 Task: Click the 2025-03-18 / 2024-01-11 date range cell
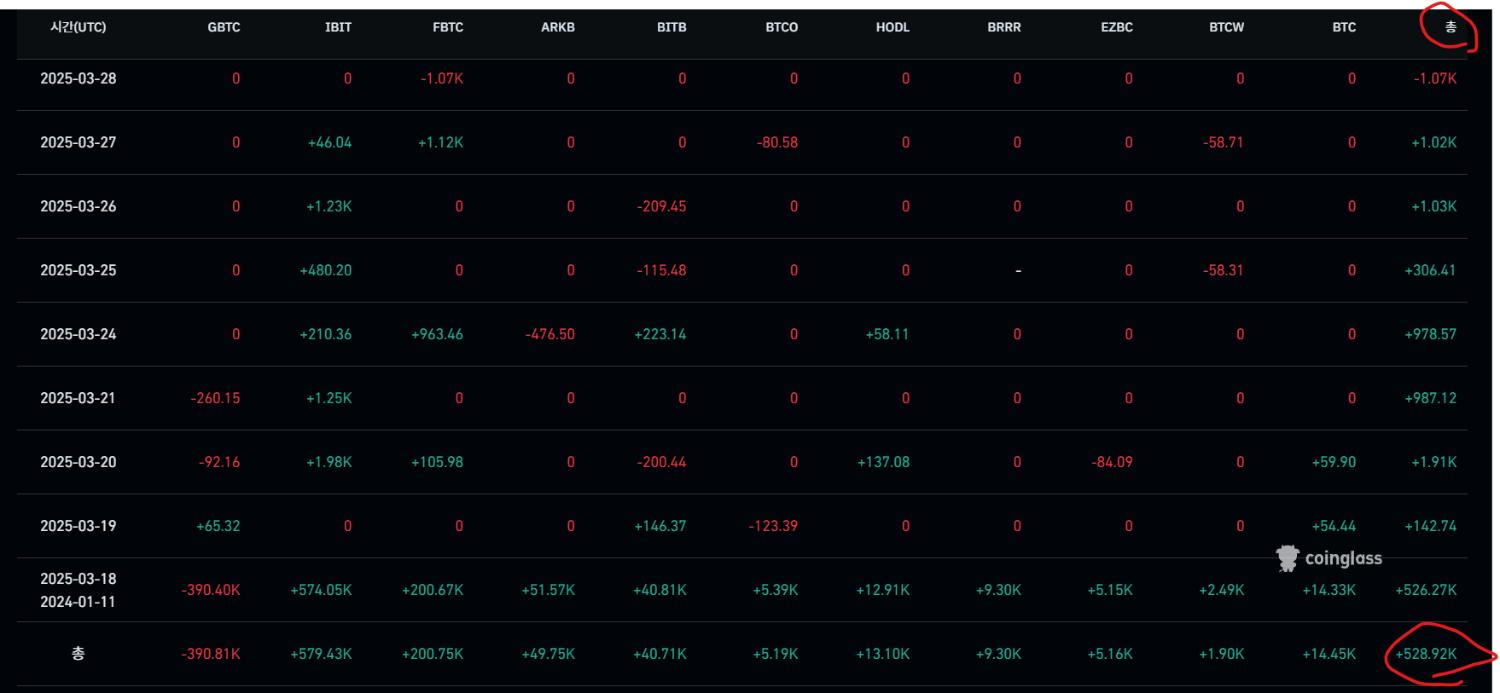click(x=78, y=590)
